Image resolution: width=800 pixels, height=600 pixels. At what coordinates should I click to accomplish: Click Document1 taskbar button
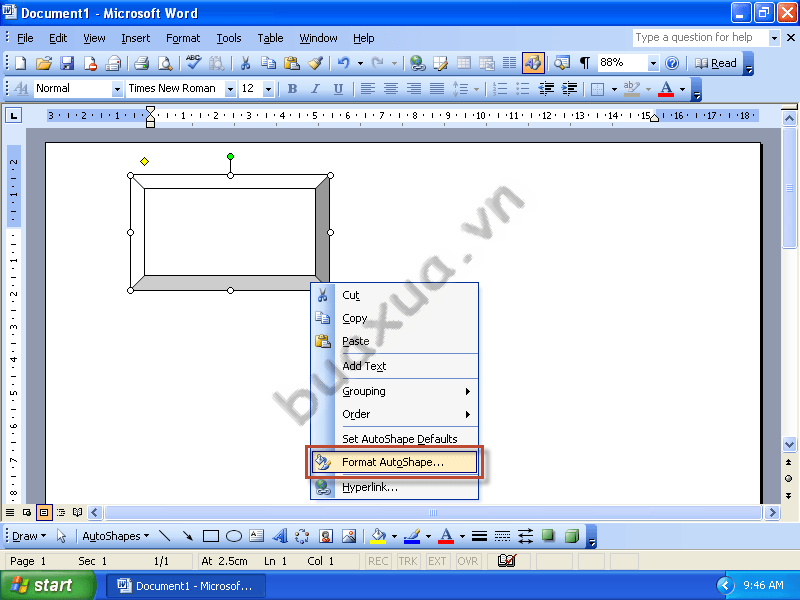(x=186, y=586)
